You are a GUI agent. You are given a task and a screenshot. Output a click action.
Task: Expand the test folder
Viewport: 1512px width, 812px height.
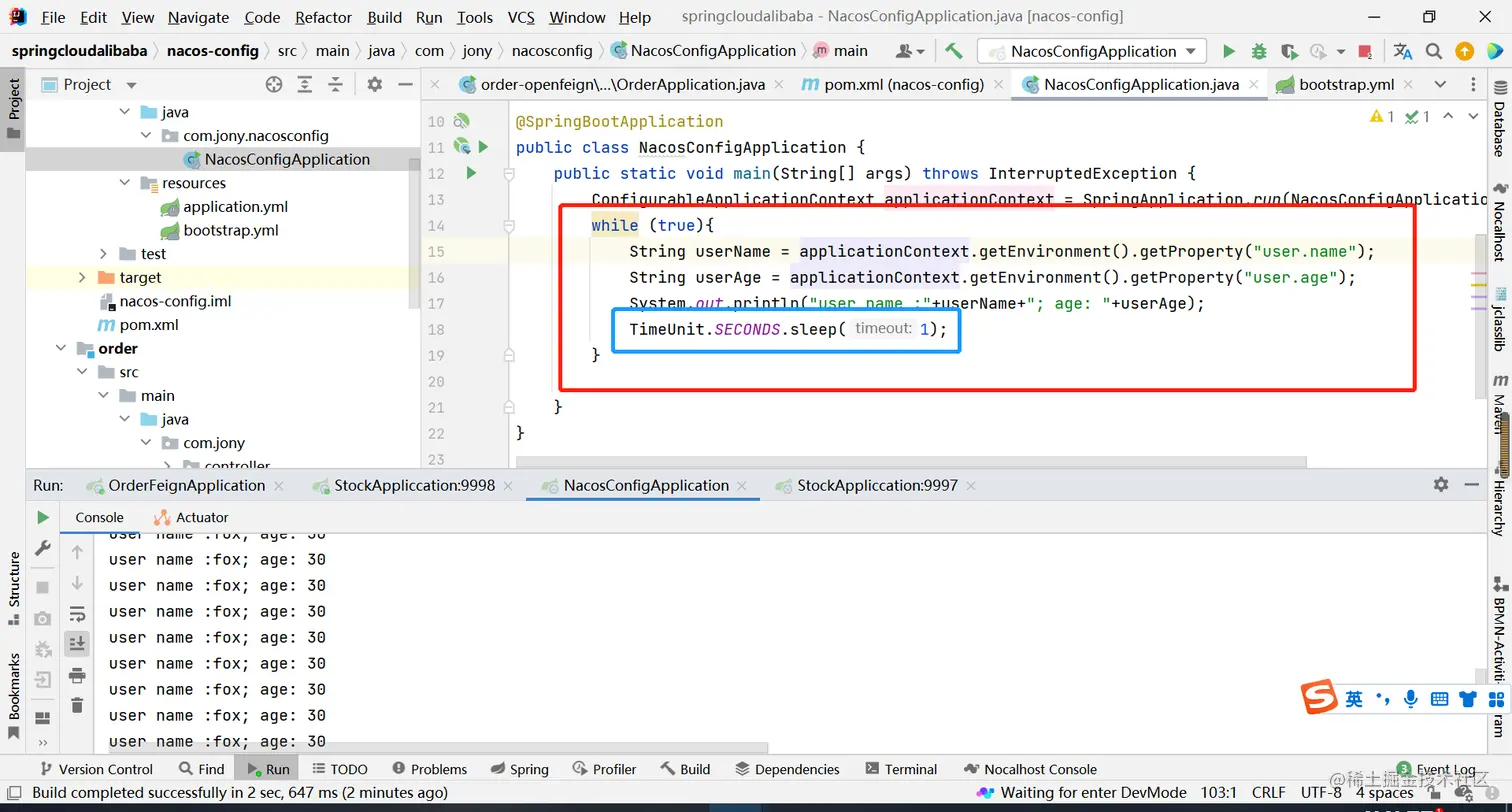click(104, 254)
